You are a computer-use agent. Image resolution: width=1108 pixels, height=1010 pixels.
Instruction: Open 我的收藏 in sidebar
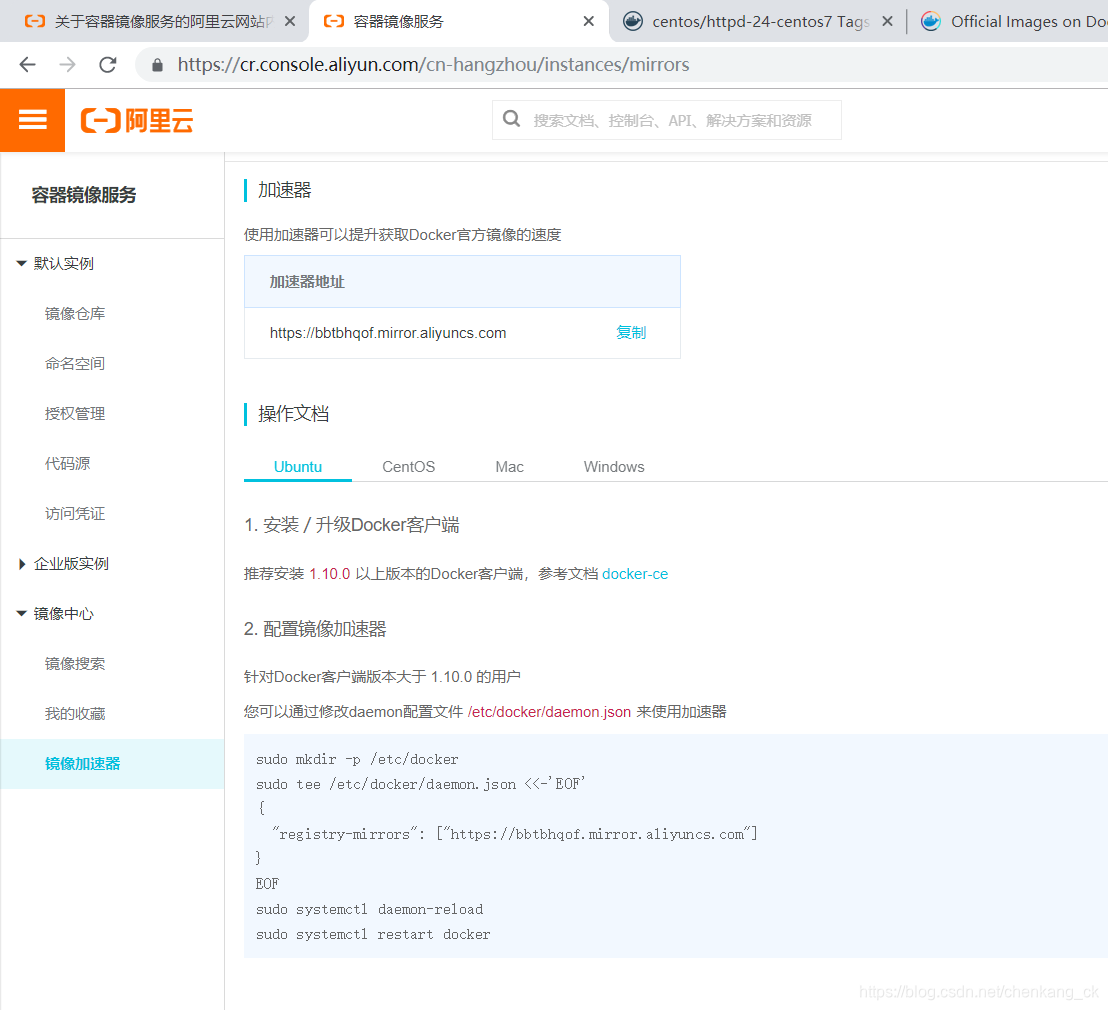(75, 714)
